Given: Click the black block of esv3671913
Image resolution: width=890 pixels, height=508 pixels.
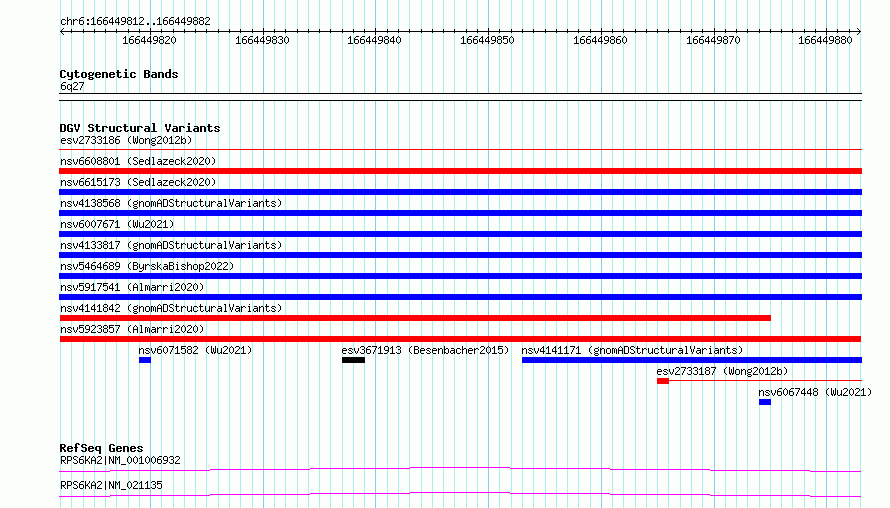Looking at the screenshot, I should (353, 360).
